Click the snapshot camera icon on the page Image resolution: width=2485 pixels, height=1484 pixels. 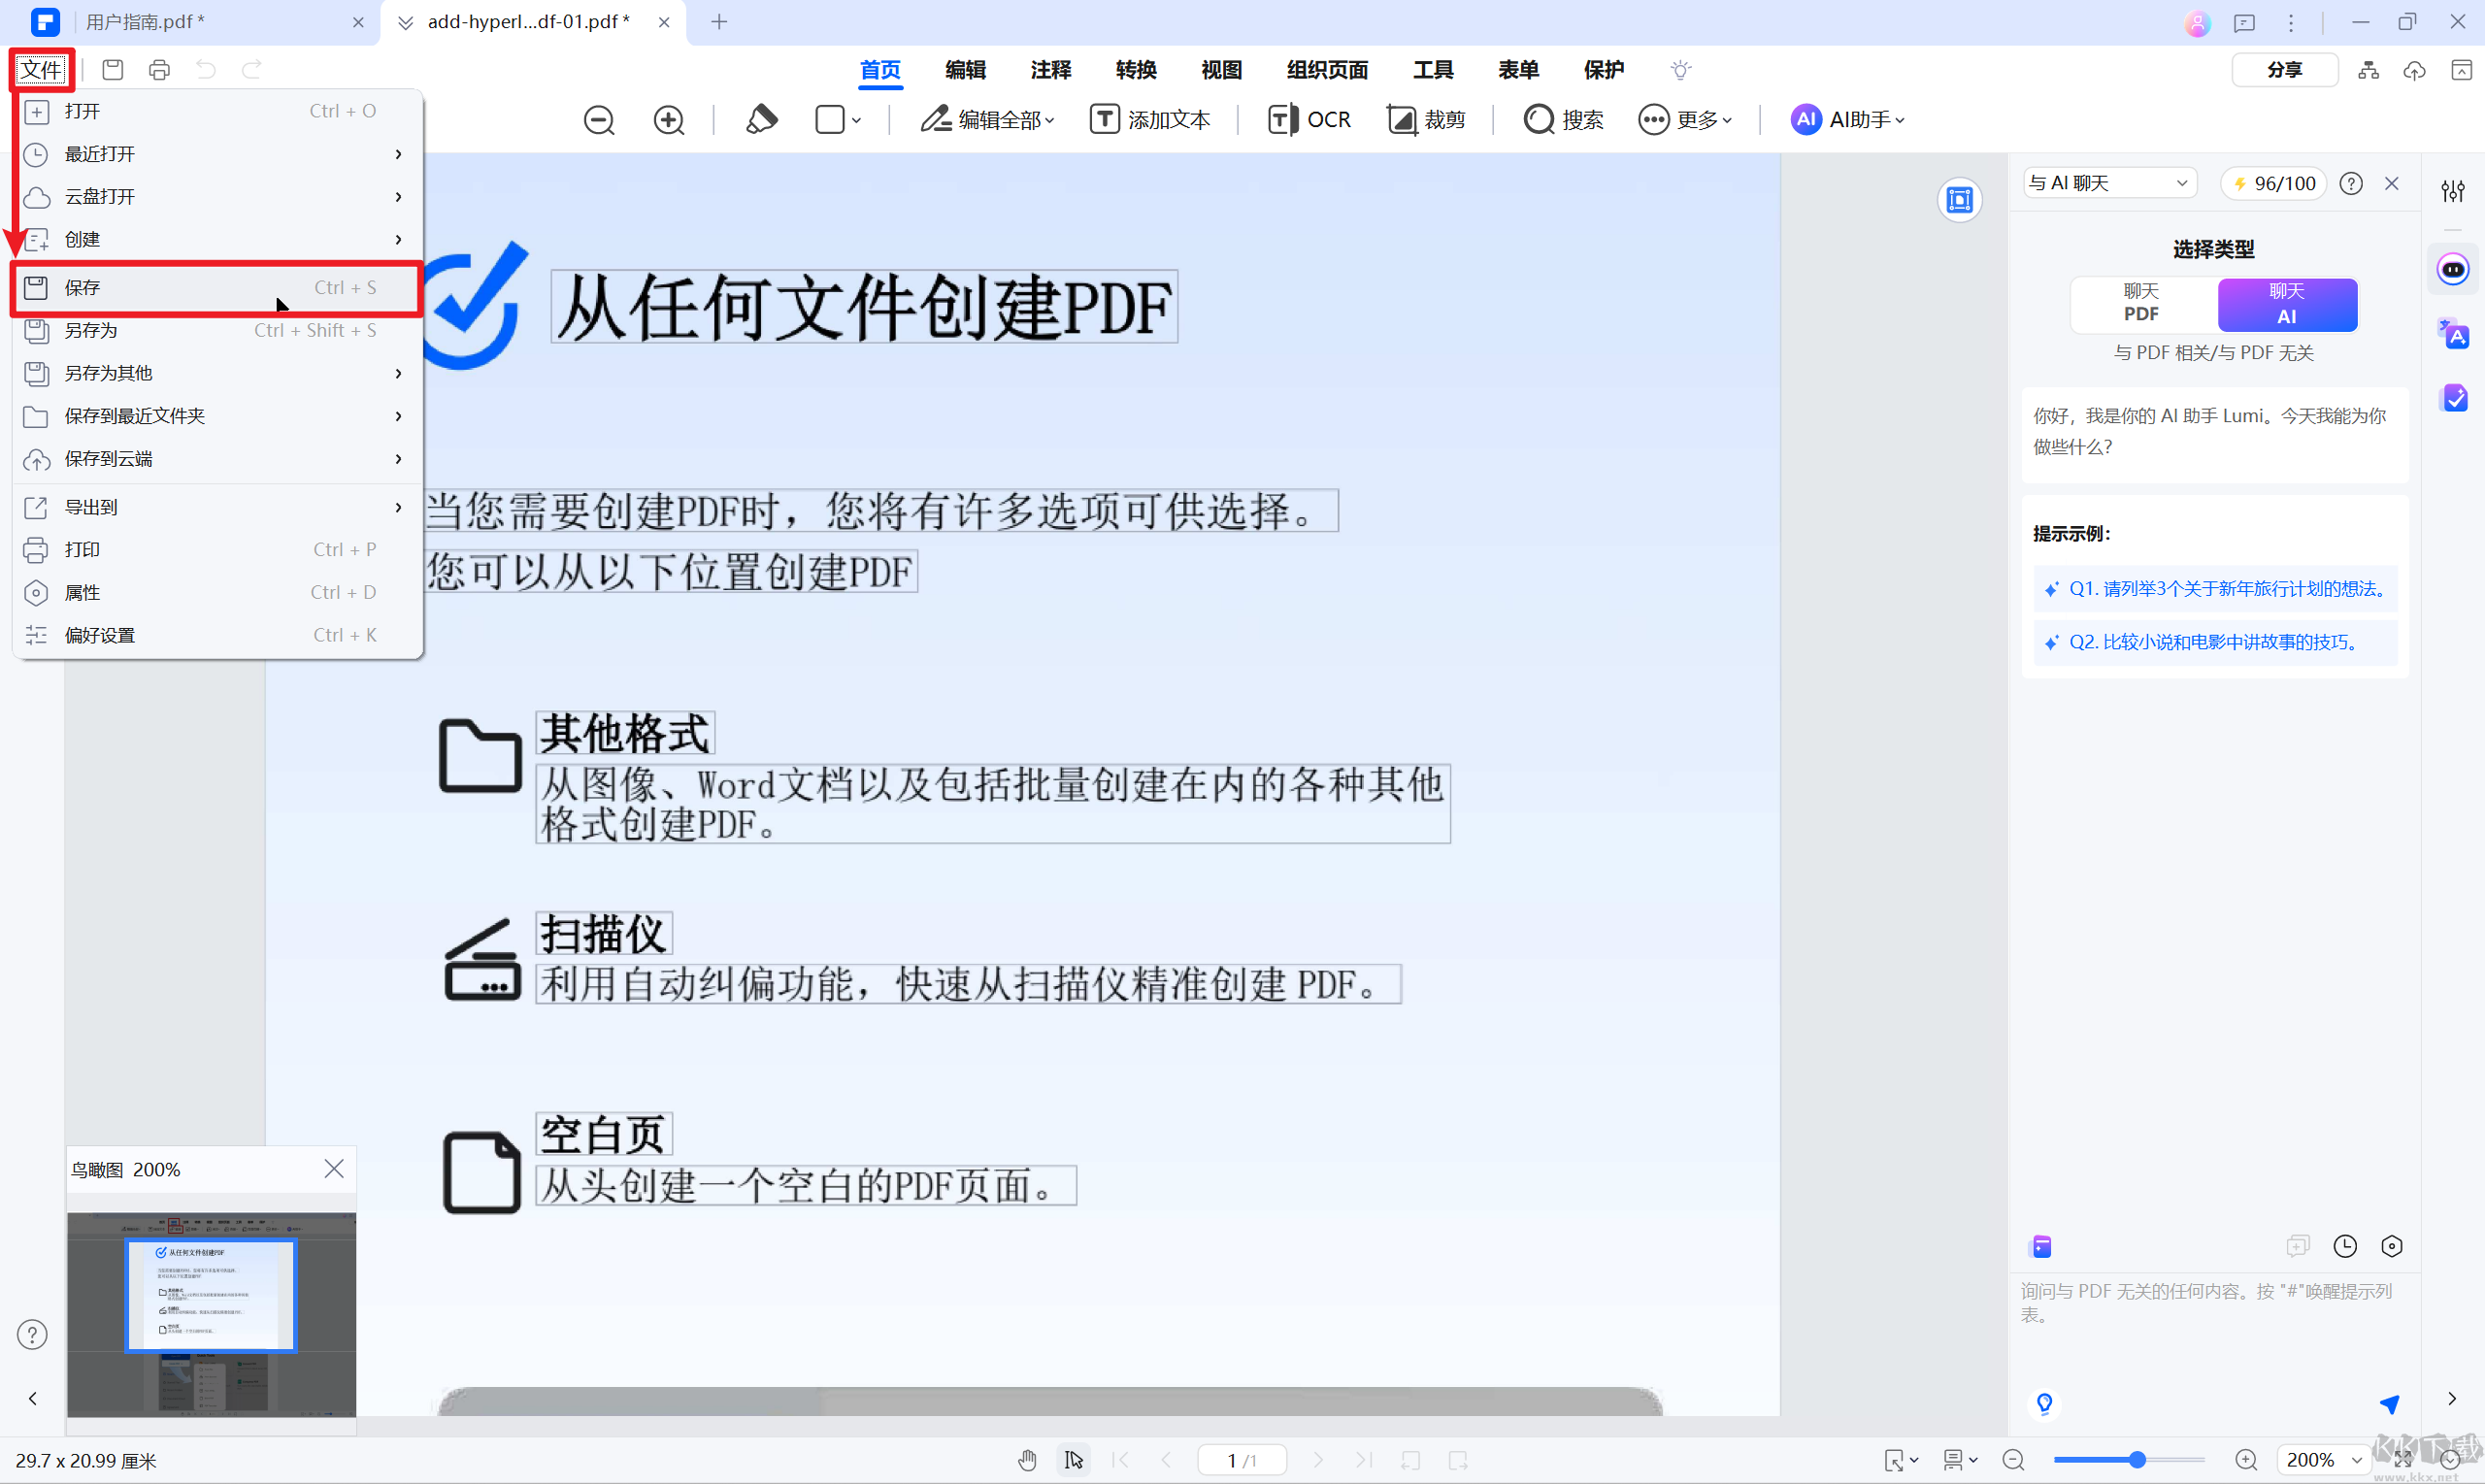(1959, 200)
